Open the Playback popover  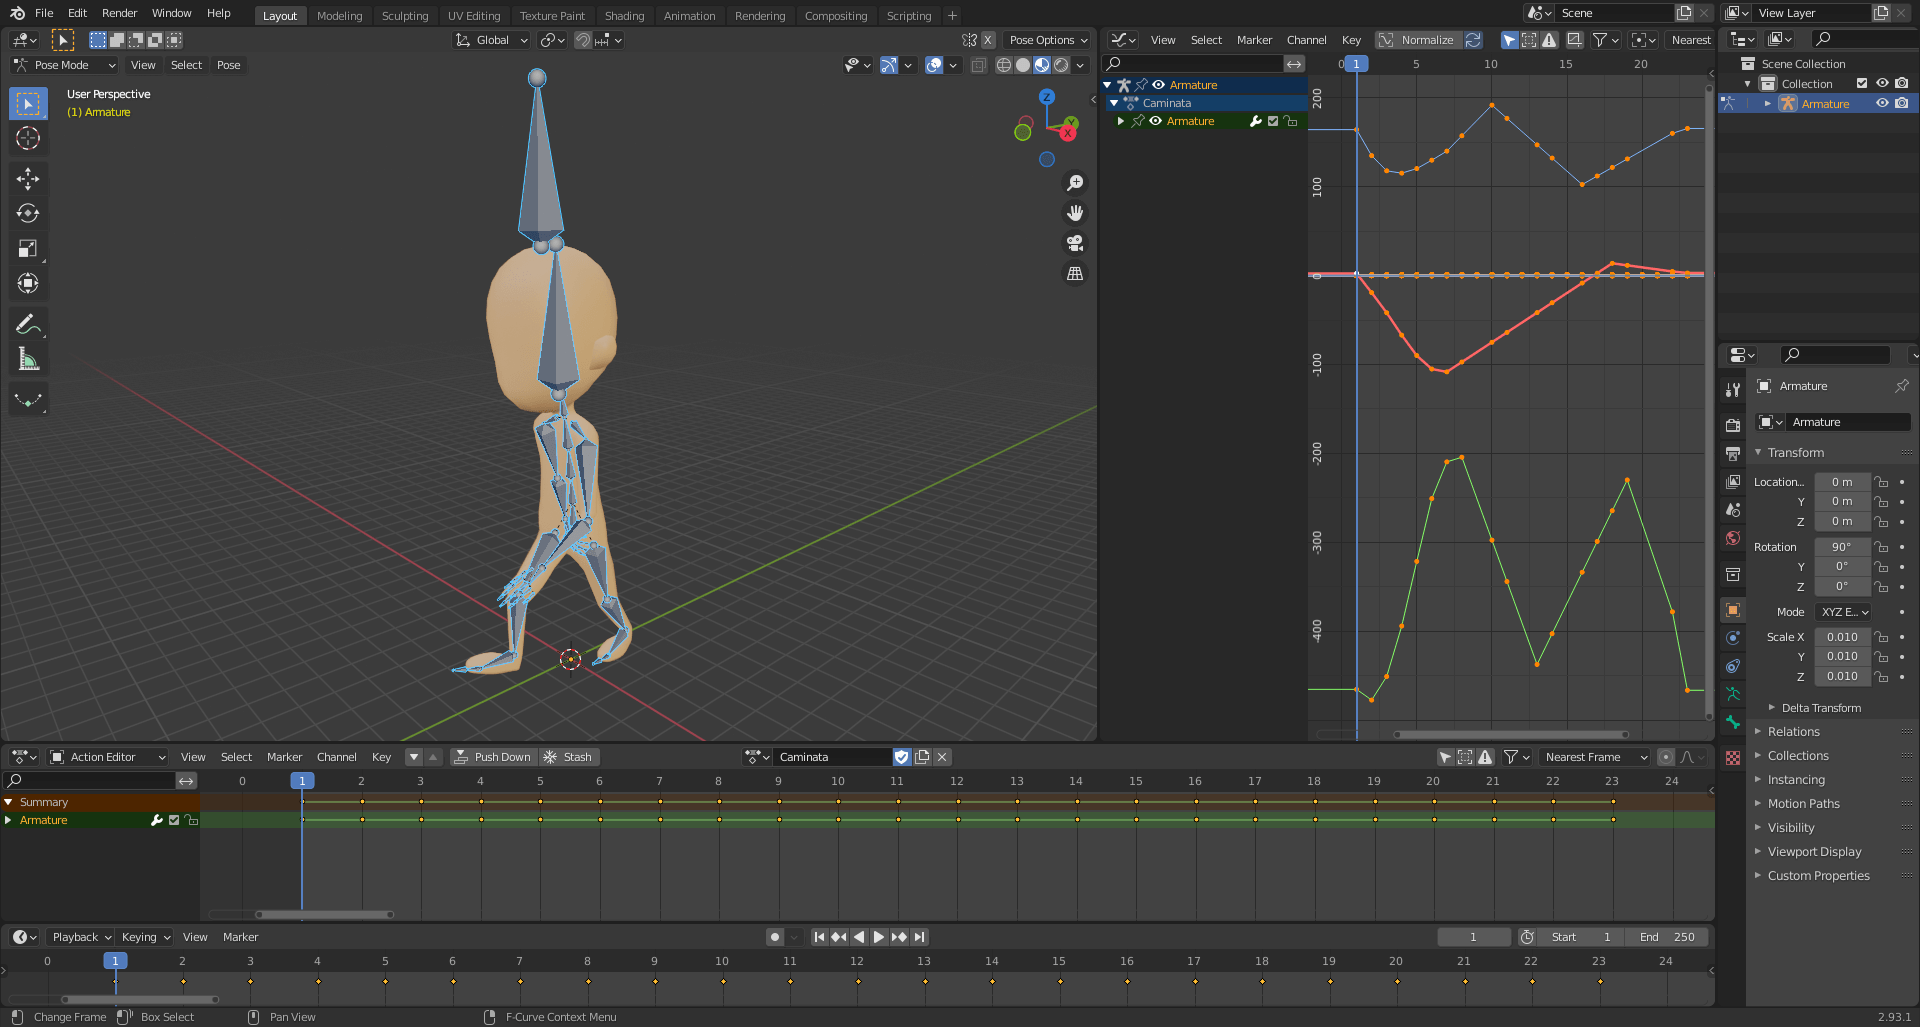[x=81, y=937]
